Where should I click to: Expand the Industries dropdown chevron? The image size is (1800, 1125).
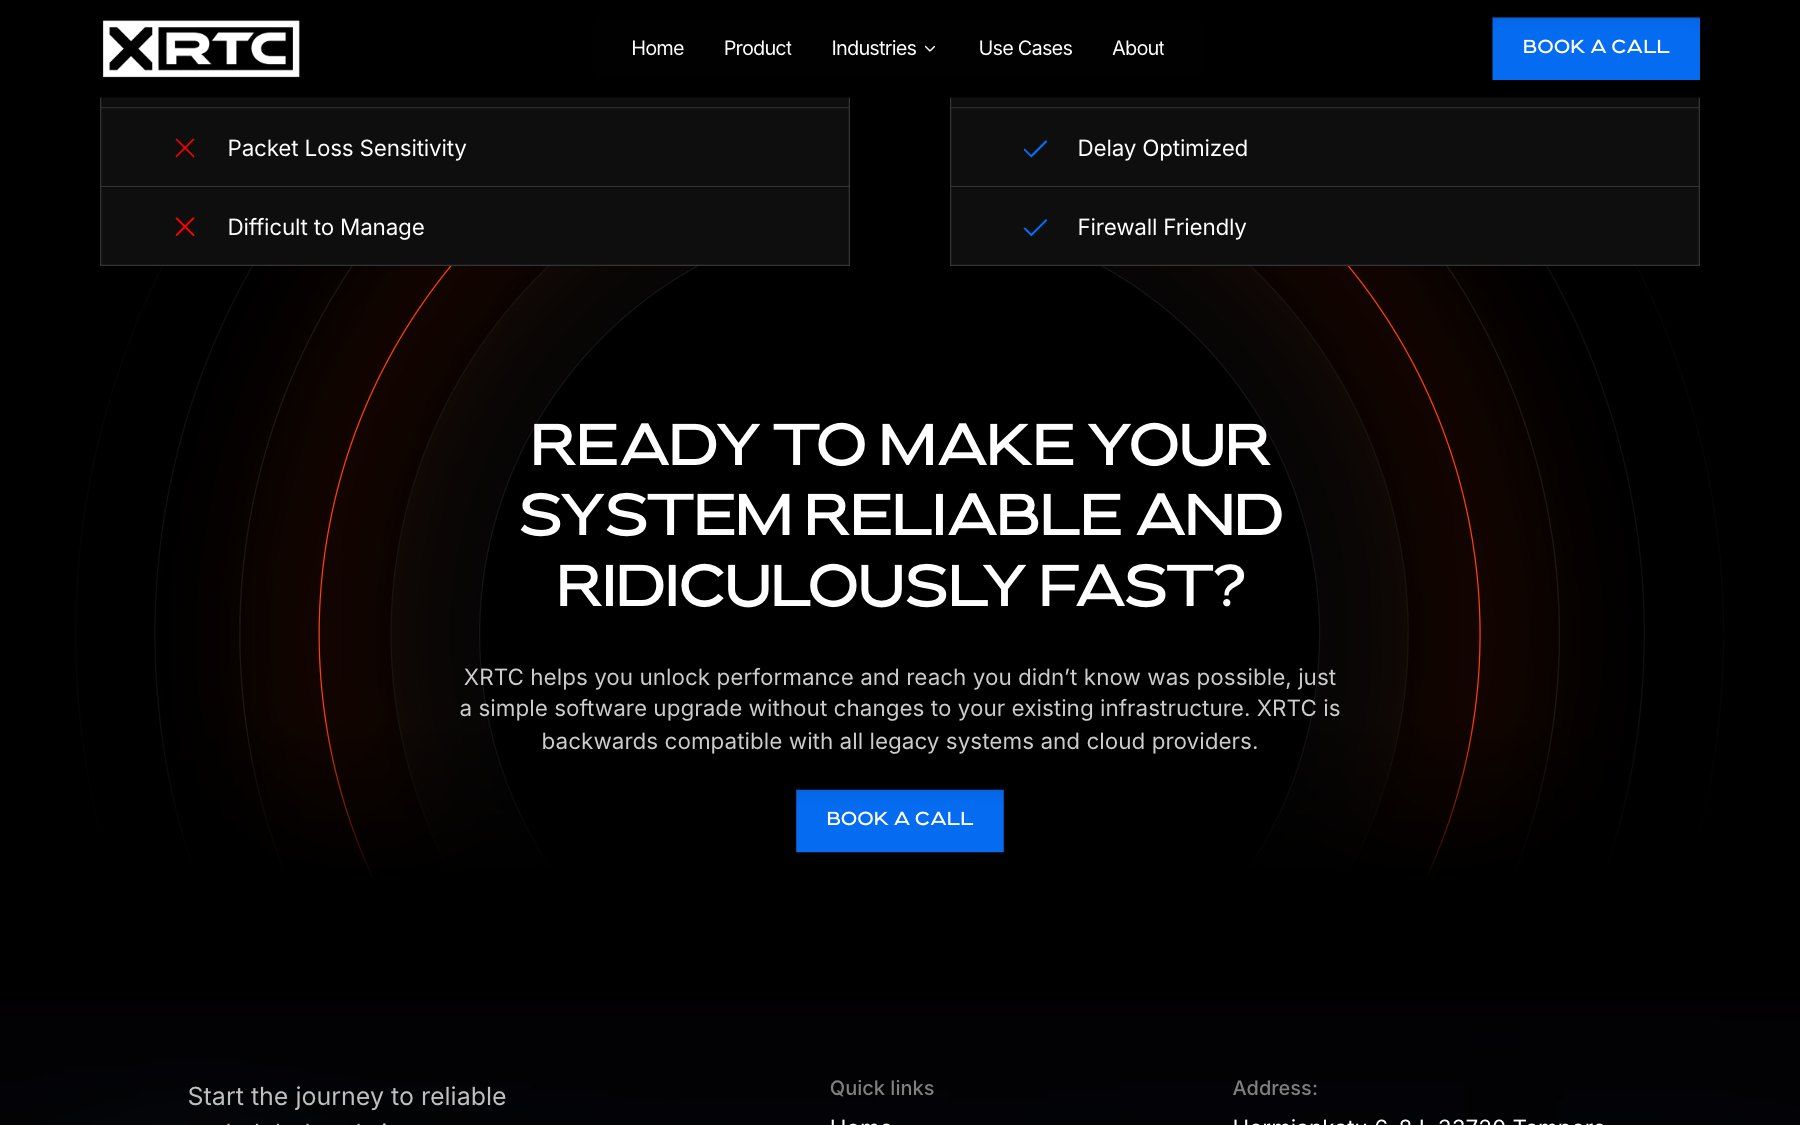click(930, 48)
